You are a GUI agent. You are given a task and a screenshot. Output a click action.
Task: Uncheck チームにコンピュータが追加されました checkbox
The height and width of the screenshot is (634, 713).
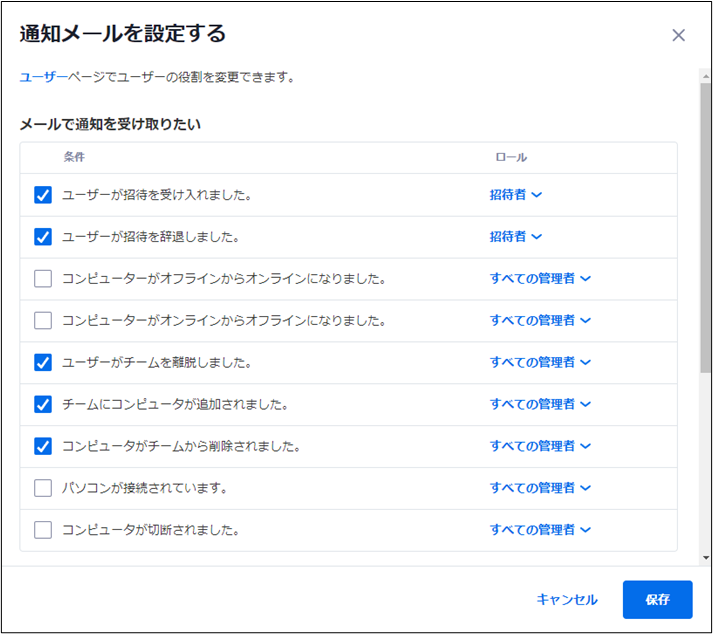point(43,404)
